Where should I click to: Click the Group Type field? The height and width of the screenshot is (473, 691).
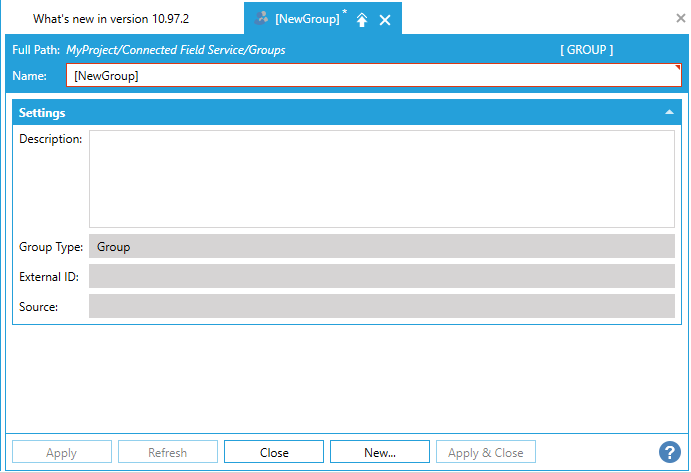(x=381, y=247)
